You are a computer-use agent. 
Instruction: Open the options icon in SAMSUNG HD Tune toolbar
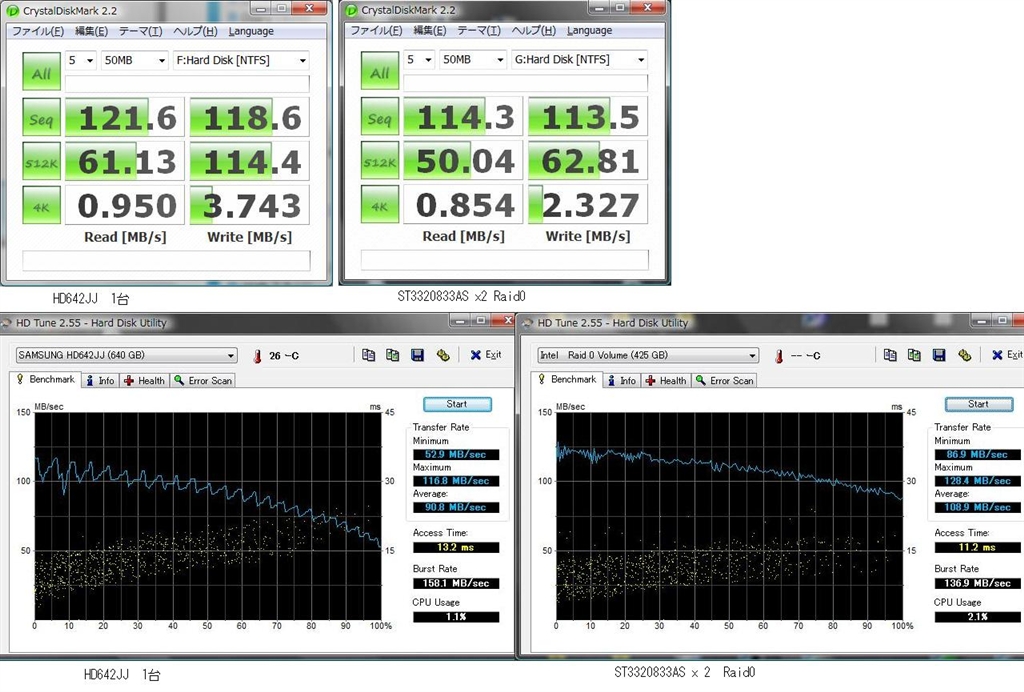point(443,354)
